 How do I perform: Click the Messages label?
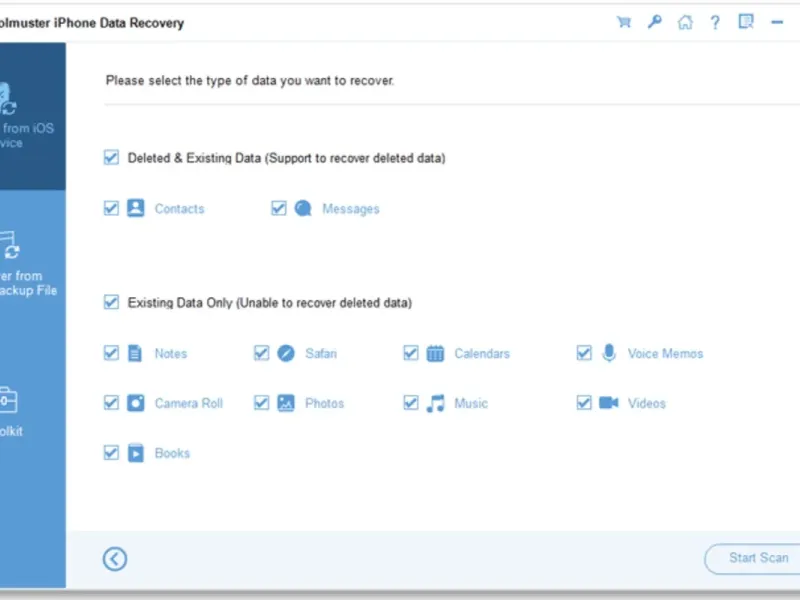[x=351, y=209]
